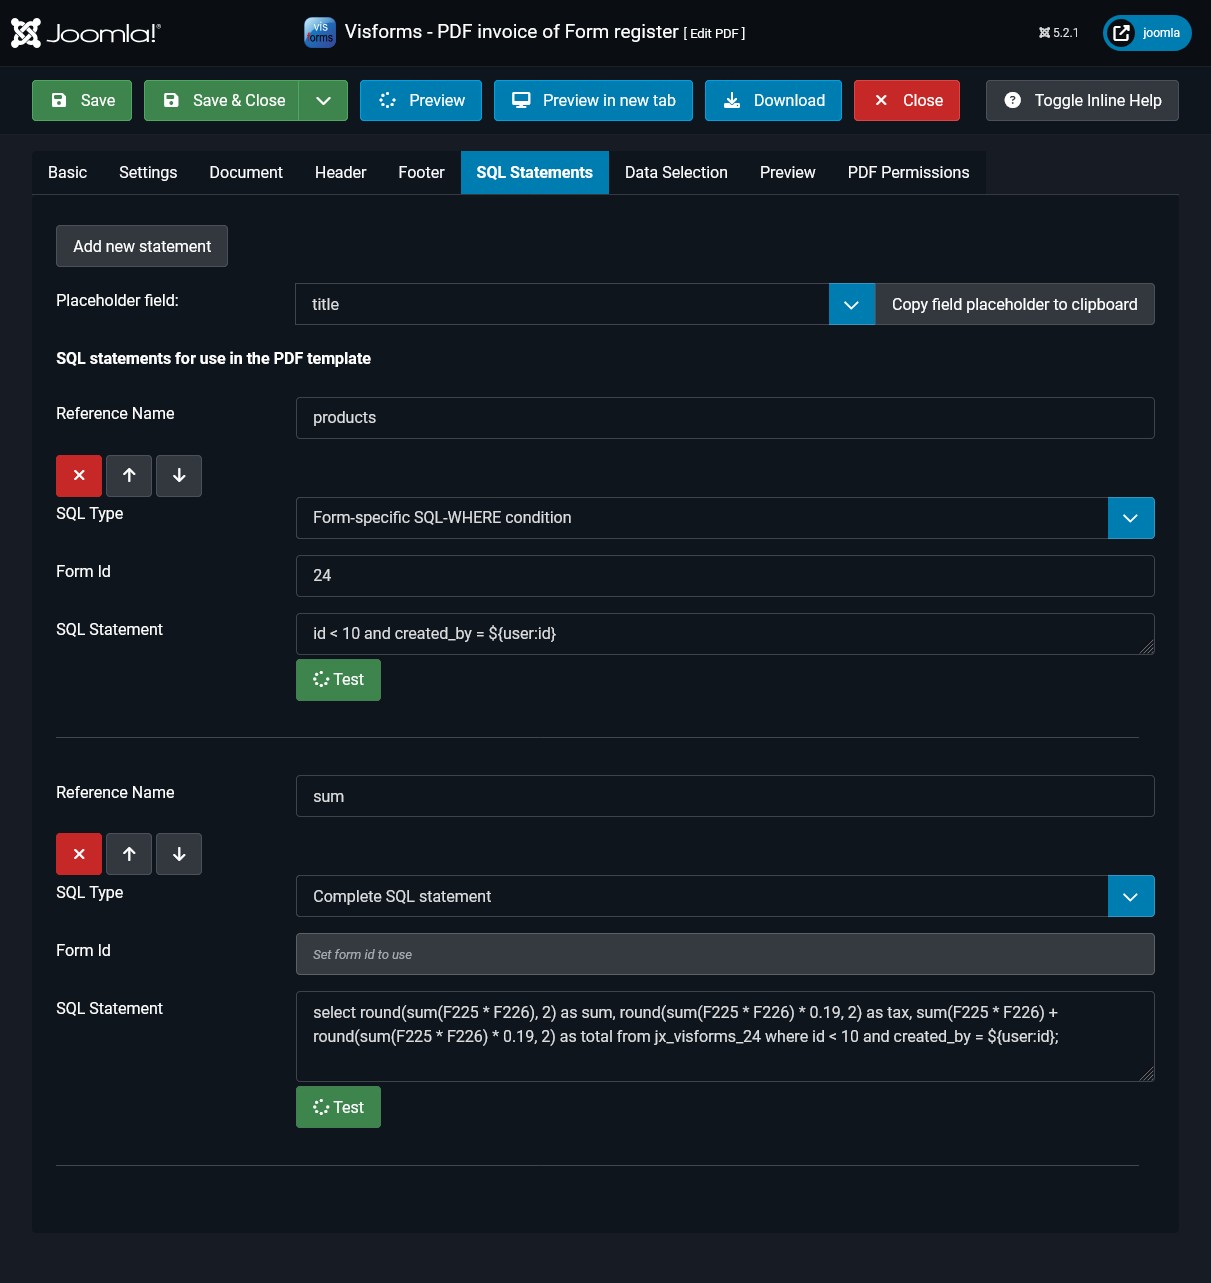Viewport: 1211px width, 1283px height.
Task: Click the Joomla logo in header
Action: [85, 33]
